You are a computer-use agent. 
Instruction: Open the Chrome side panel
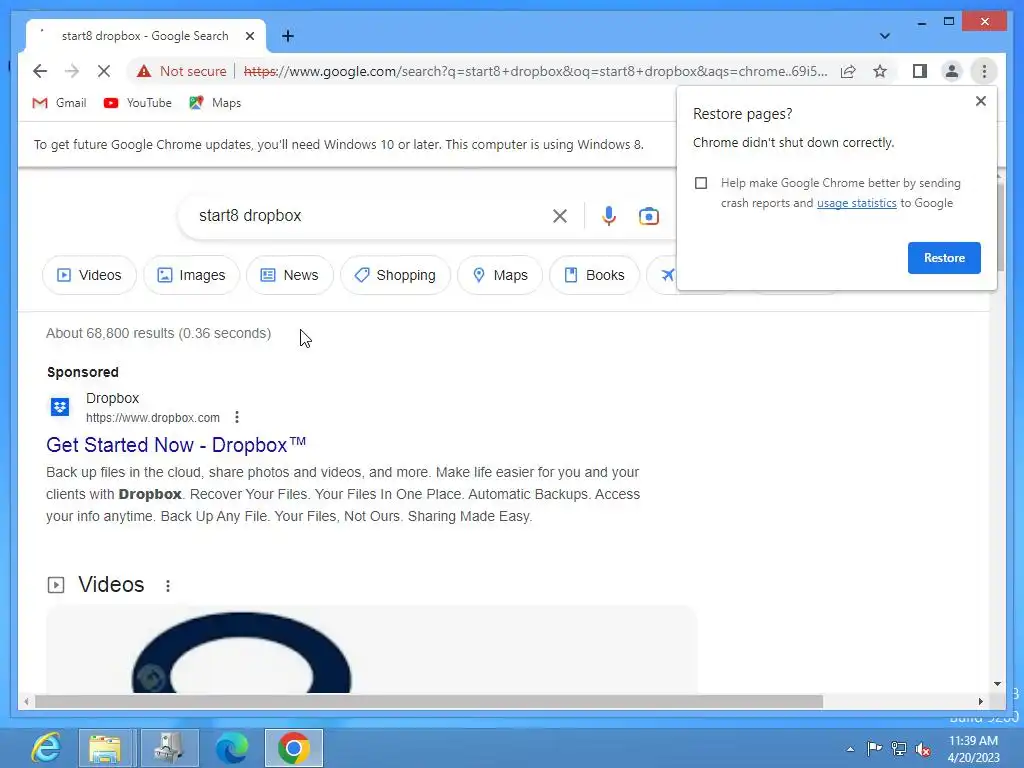pos(920,71)
